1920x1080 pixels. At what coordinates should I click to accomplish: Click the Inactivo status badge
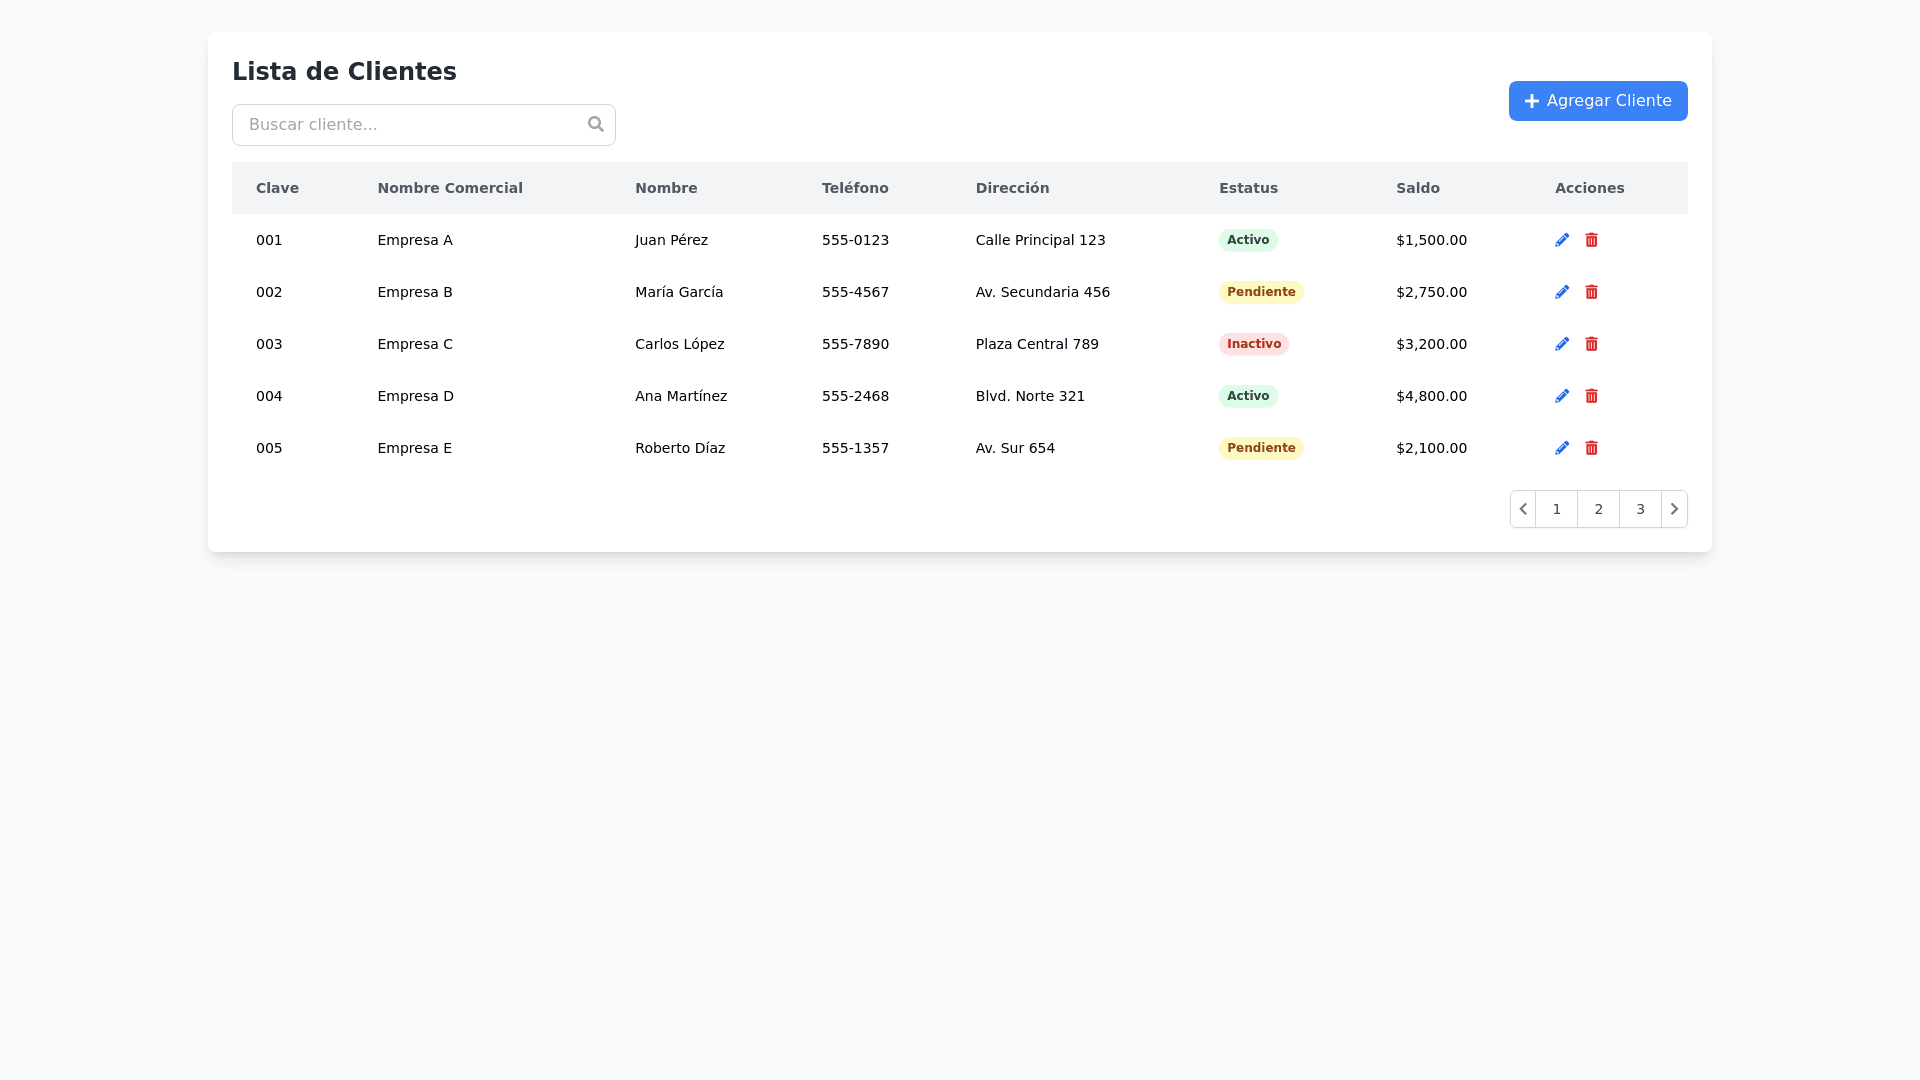coord(1253,344)
